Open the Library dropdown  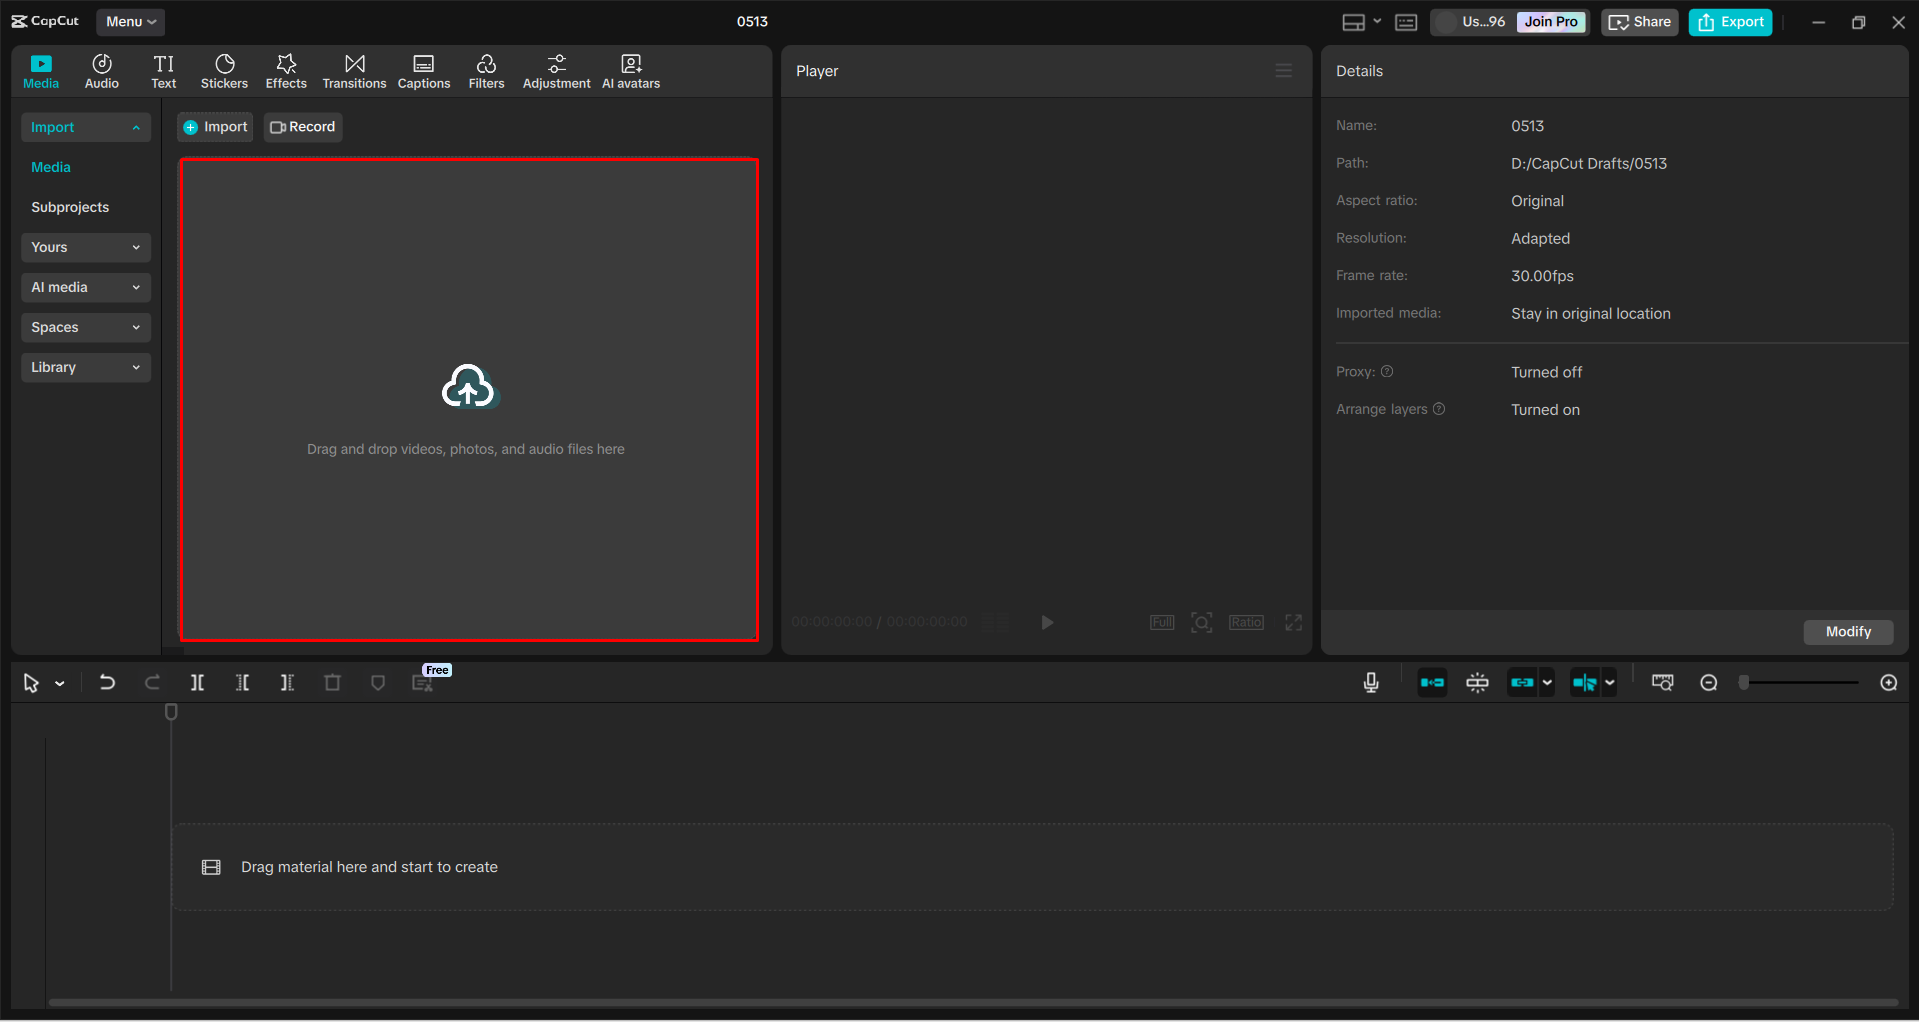click(x=85, y=367)
